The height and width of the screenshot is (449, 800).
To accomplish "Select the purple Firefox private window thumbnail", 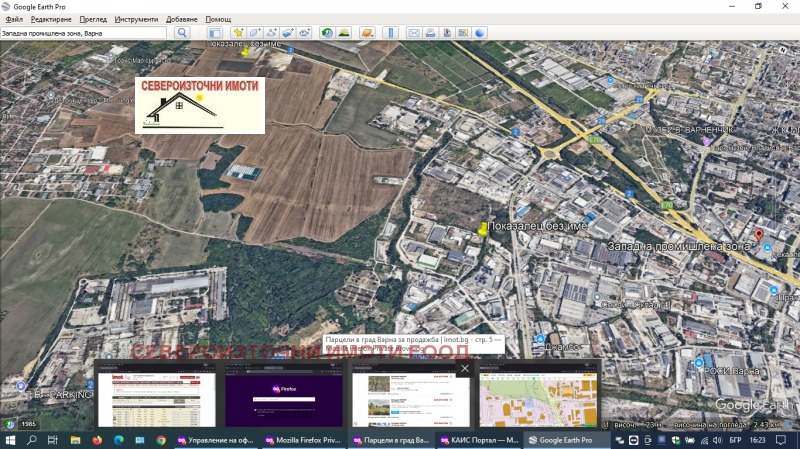I will pyautogui.click(x=284, y=400).
